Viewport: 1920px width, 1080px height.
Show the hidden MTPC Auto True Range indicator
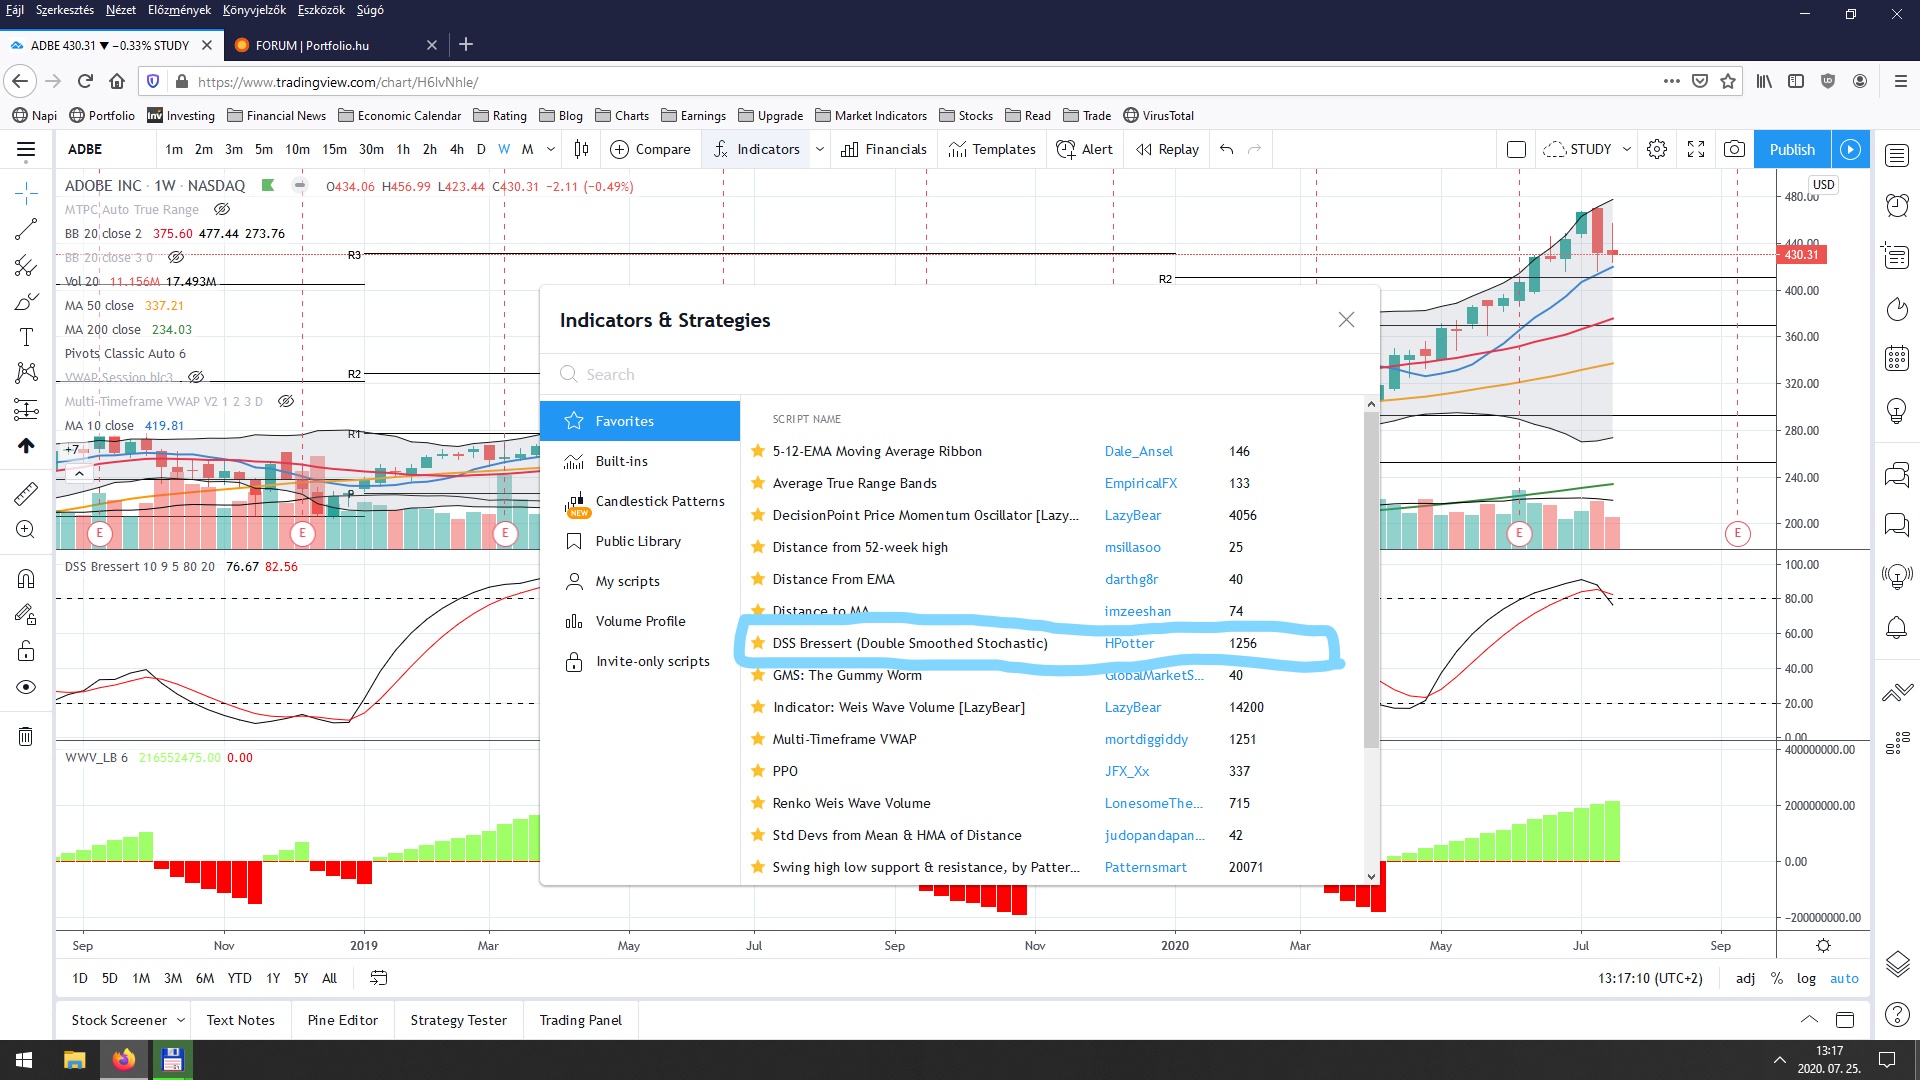222,210
